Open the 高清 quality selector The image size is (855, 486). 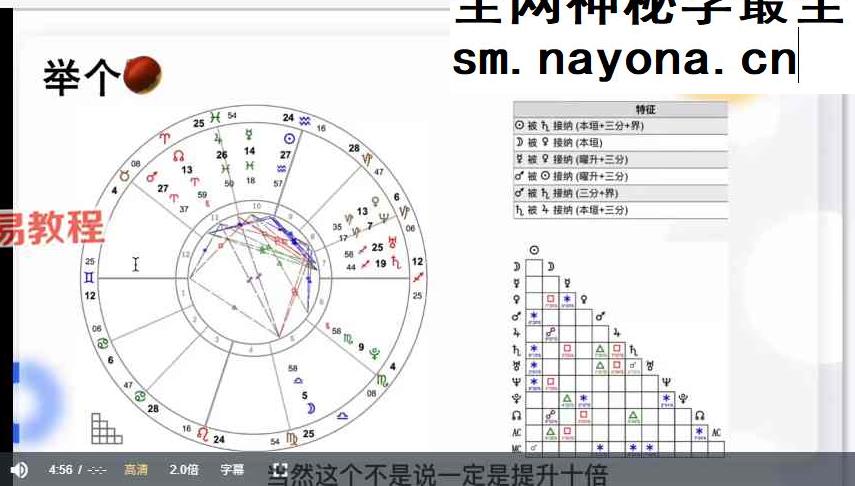coord(136,470)
